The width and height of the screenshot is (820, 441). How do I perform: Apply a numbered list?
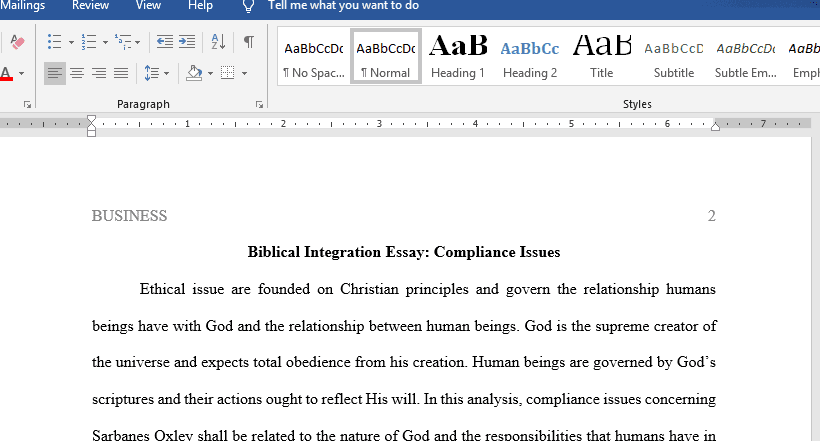89,41
